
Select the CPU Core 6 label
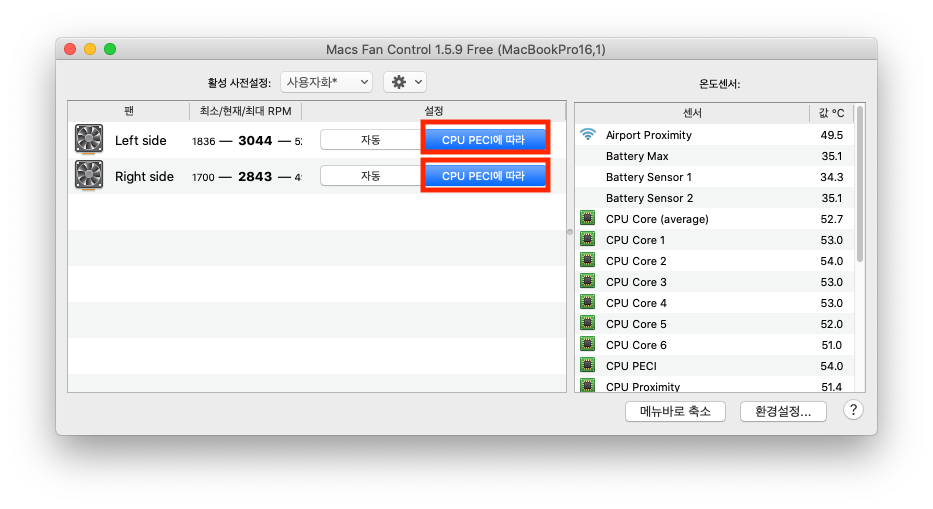[x=636, y=345]
